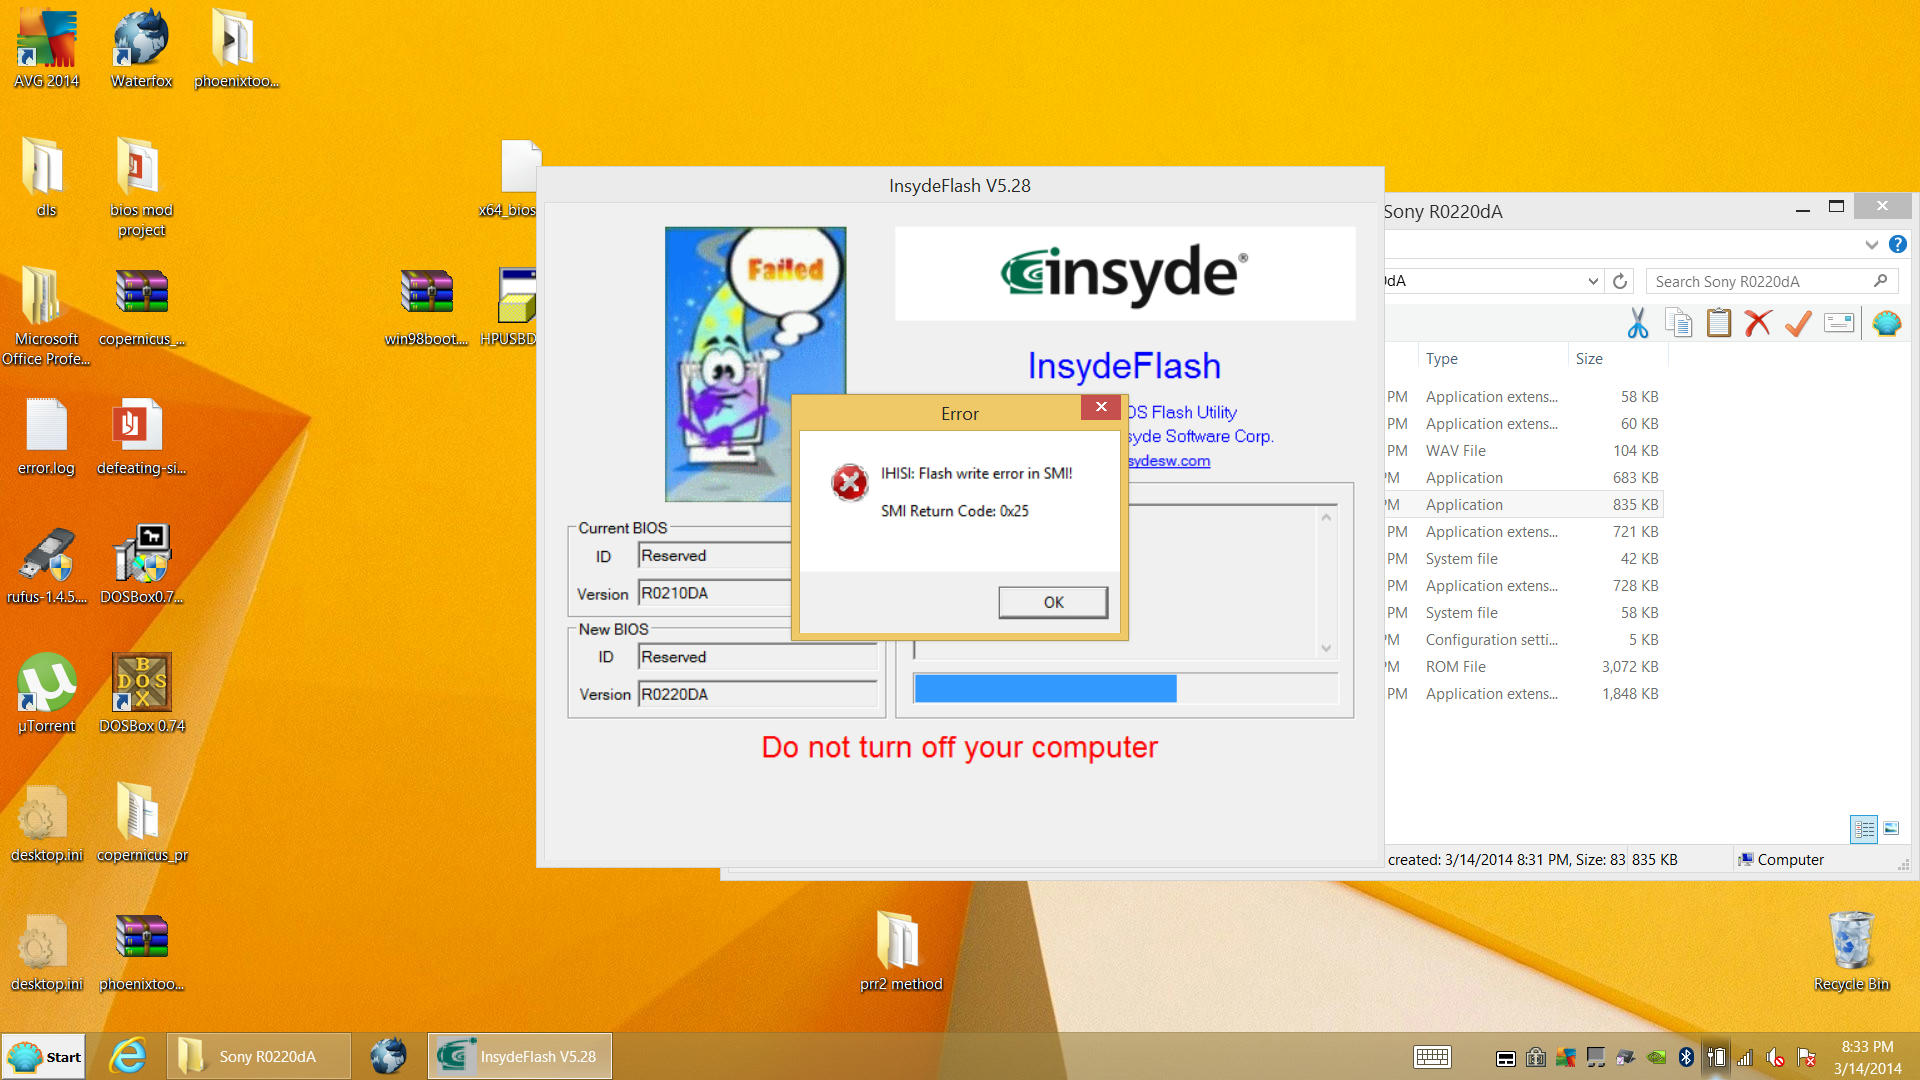Click the InsydeFlash progress bar

(1125, 689)
